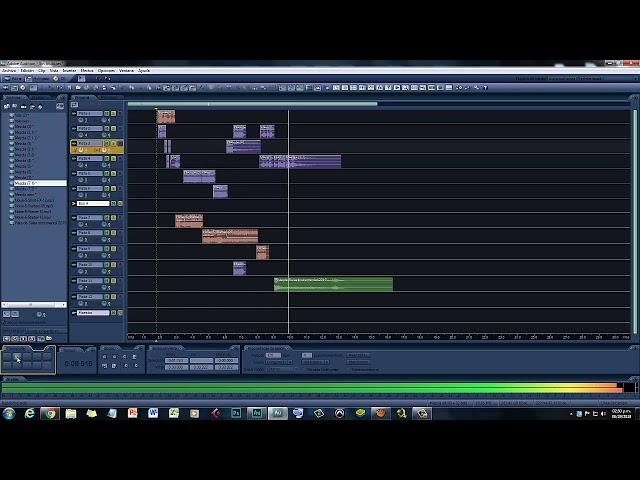Open the Edición menu
The width and height of the screenshot is (640, 480).
coord(27,71)
